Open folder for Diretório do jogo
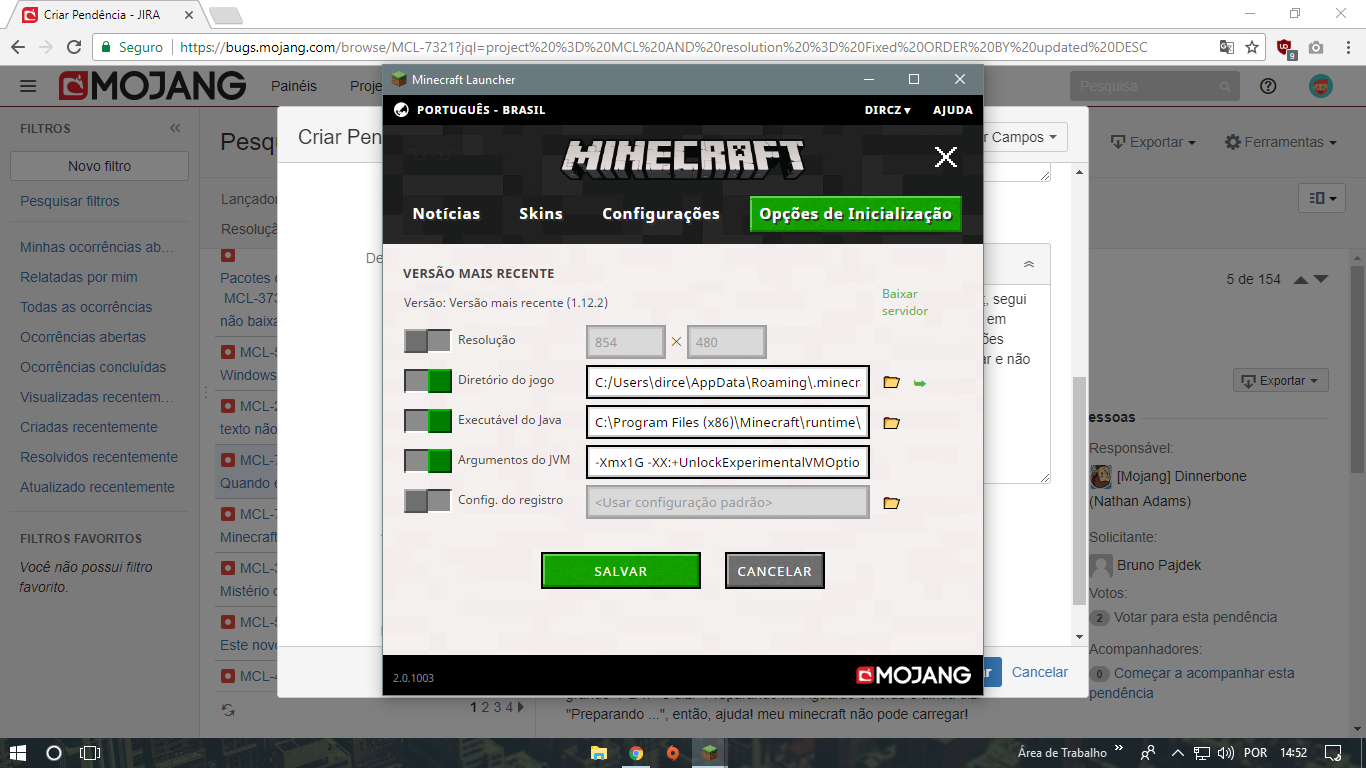This screenshot has width=1366, height=768. click(892, 382)
